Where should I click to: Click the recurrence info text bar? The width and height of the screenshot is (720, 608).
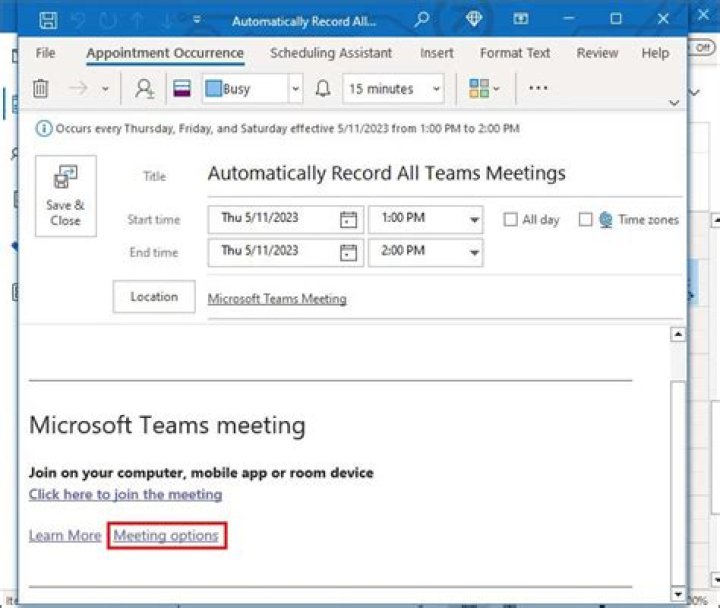287,129
